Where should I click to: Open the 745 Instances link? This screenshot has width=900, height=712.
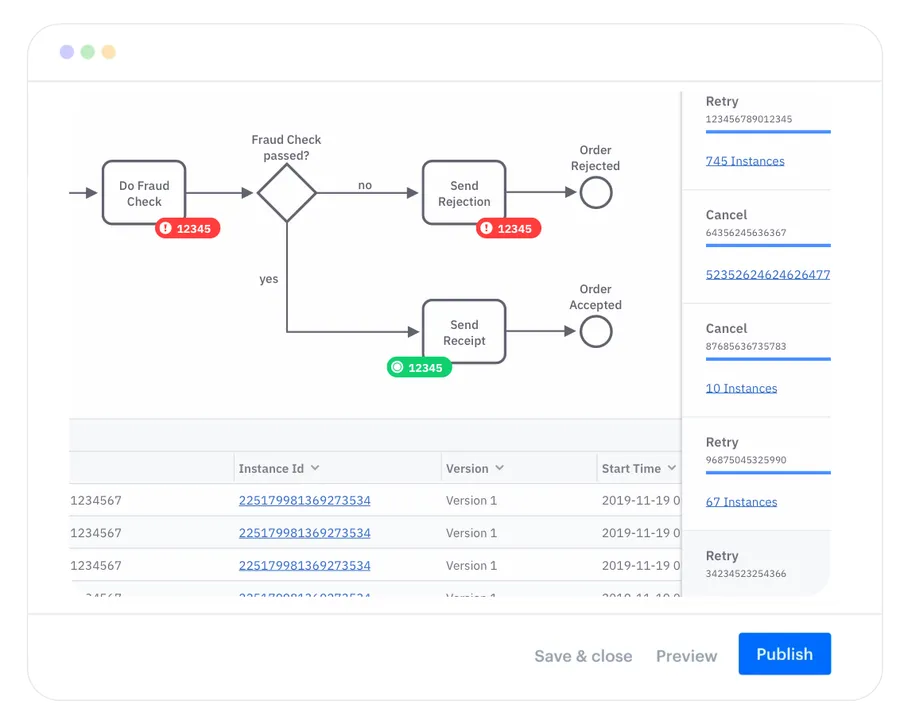point(745,161)
